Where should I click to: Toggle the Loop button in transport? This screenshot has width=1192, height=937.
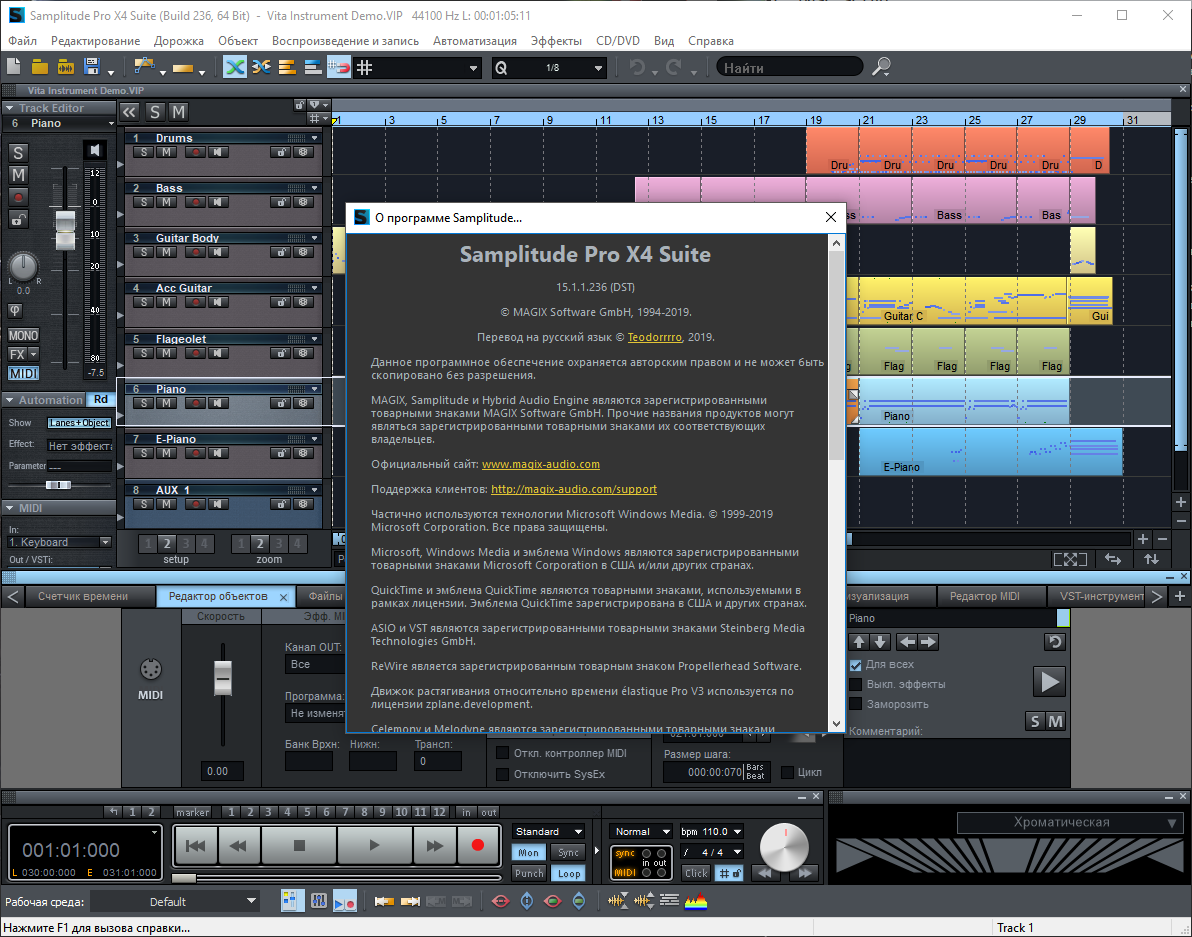click(x=569, y=873)
